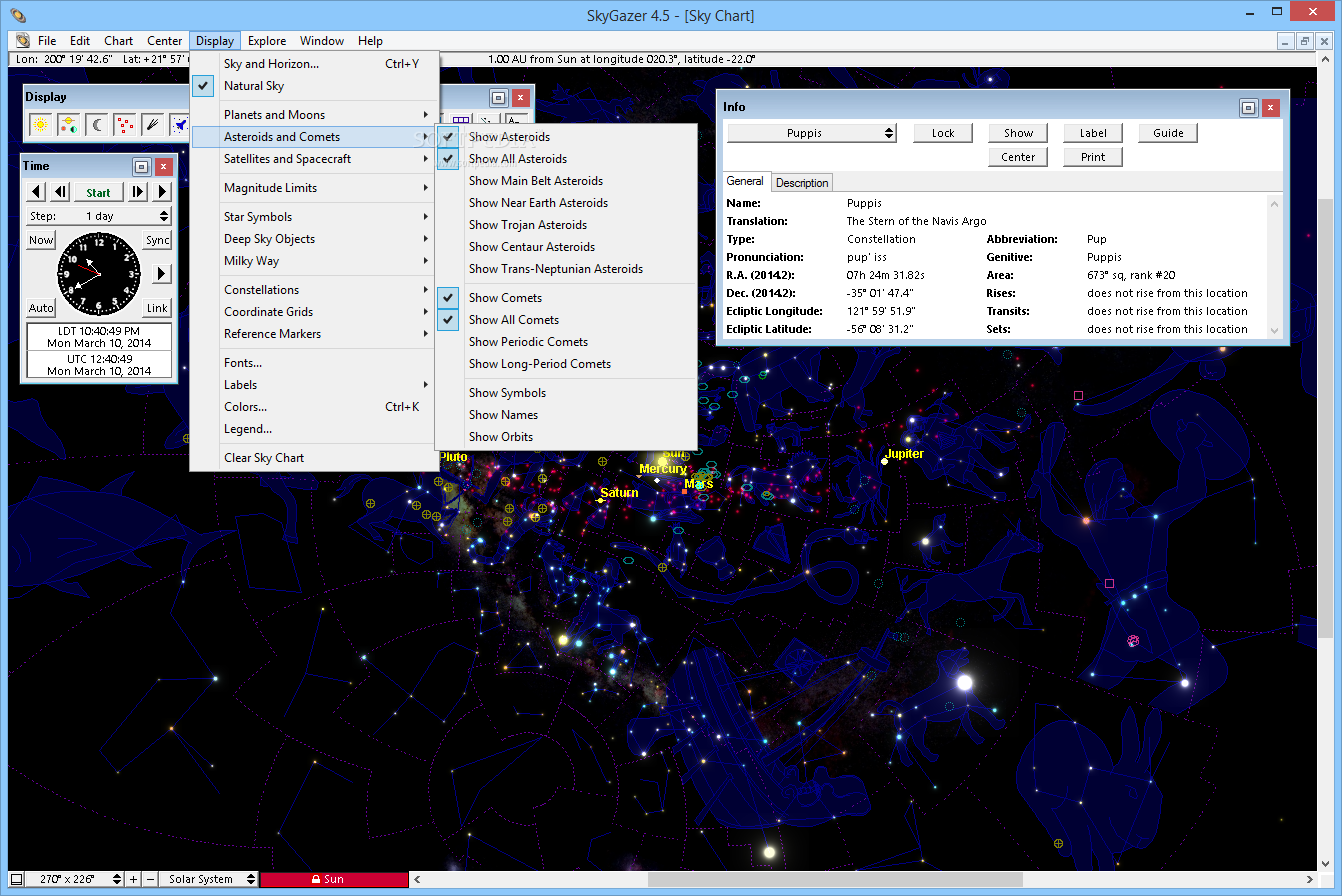The width and height of the screenshot is (1342, 896).
Task: Click the analog clock face
Action: (x=99, y=274)
